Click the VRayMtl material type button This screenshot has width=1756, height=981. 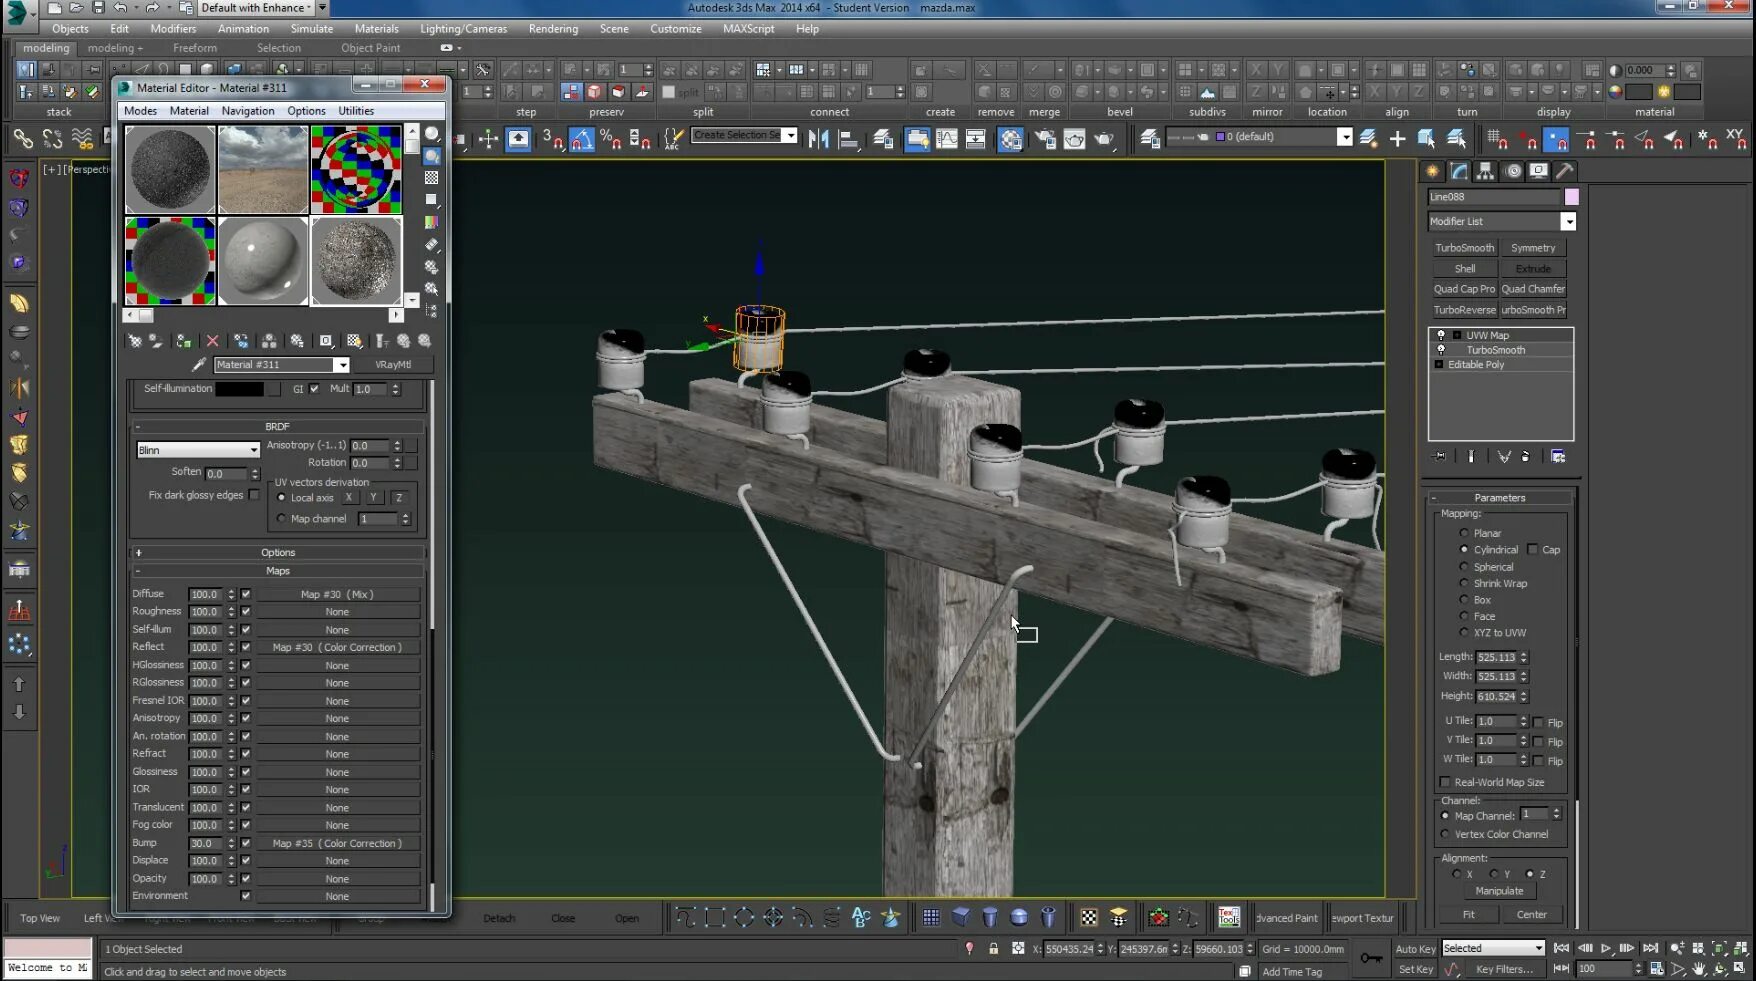tap(393, 365)
